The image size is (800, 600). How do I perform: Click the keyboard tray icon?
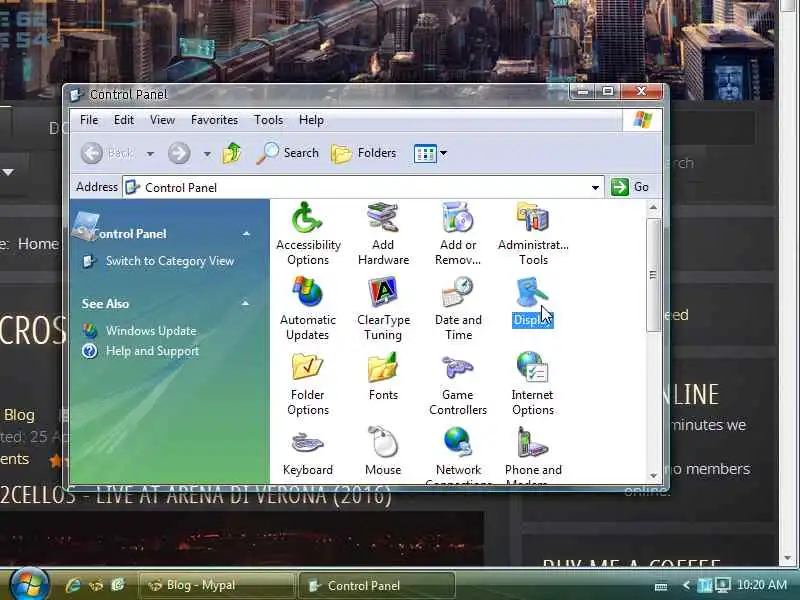click(661, 586)
